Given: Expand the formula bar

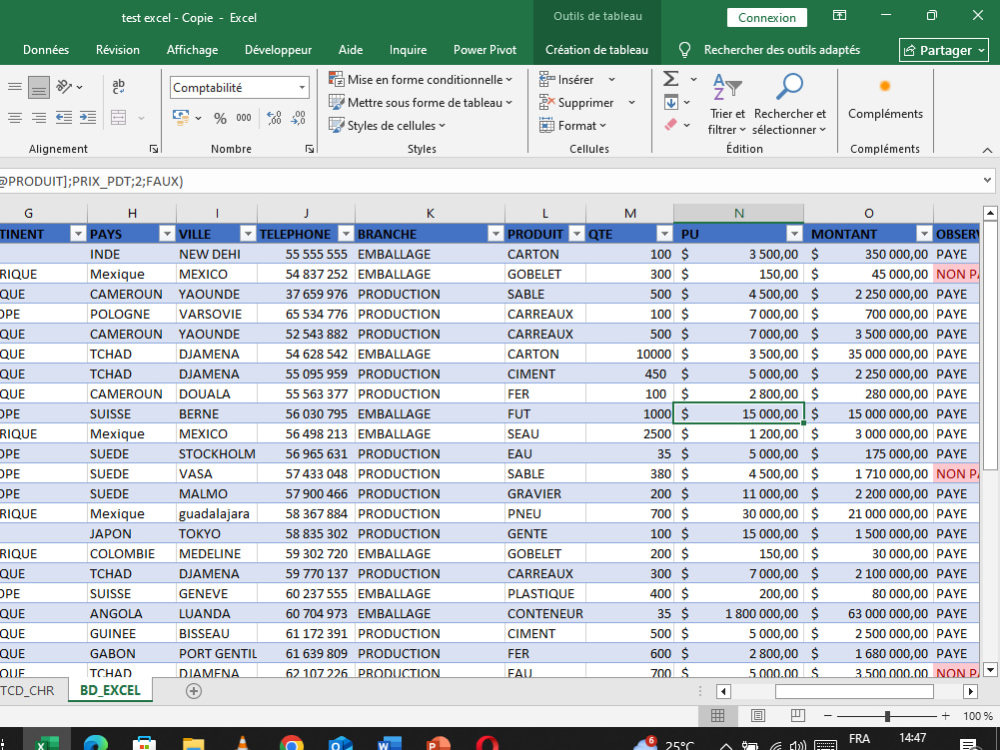Looking at the screenshot, I should (987, 180).
